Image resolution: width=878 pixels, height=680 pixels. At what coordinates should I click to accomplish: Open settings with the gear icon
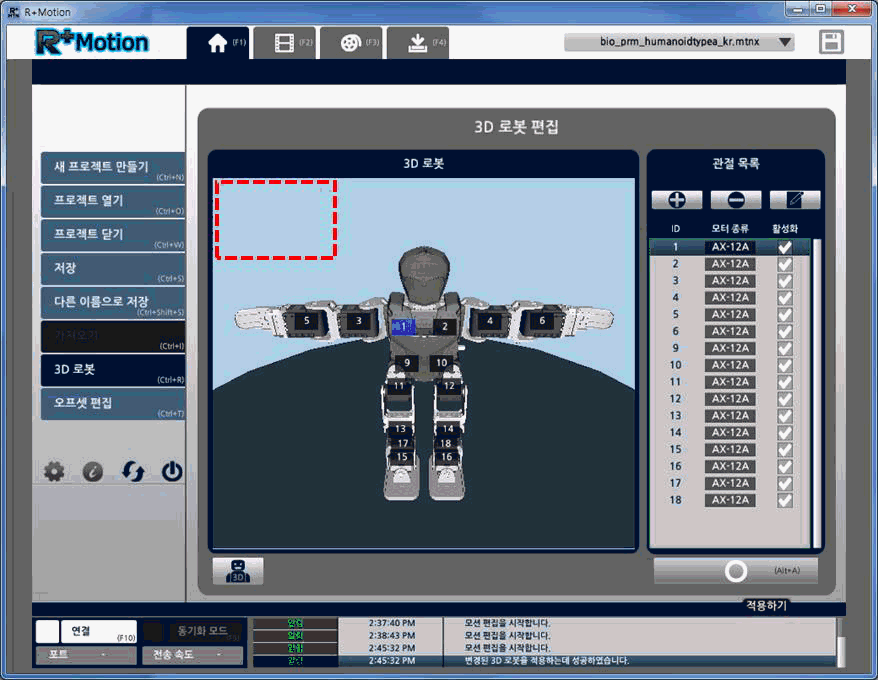click(55, 471)
